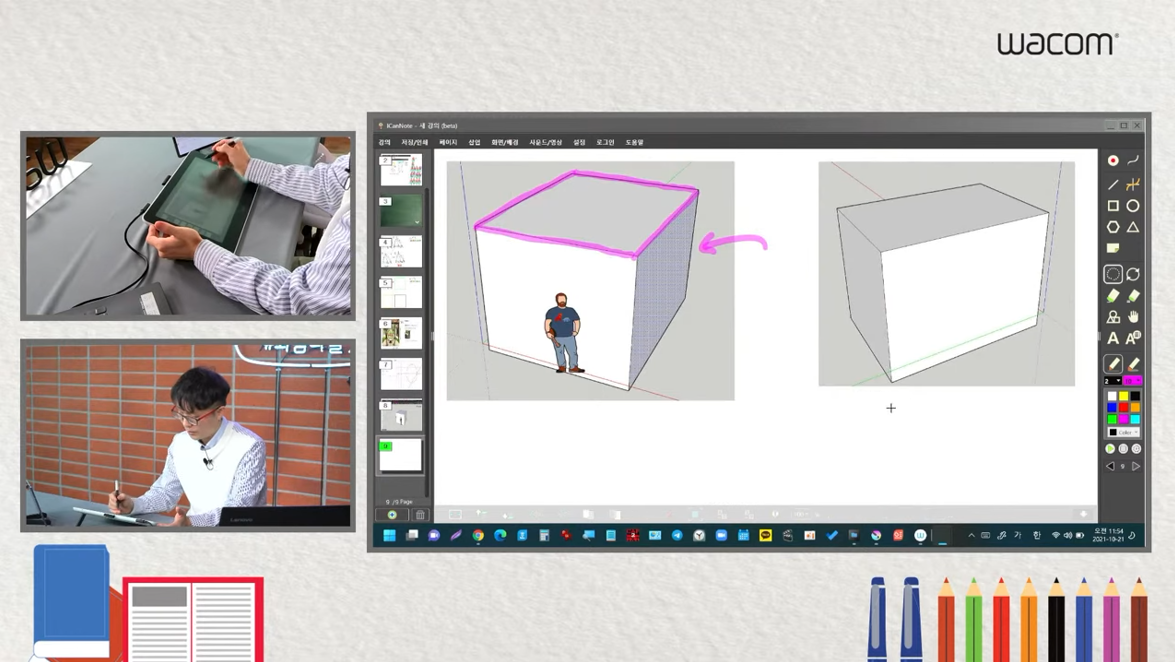This screenshot has height=662, width=1175.
Task: Choose the text box A tool
Action: (x=1133, y=338)
